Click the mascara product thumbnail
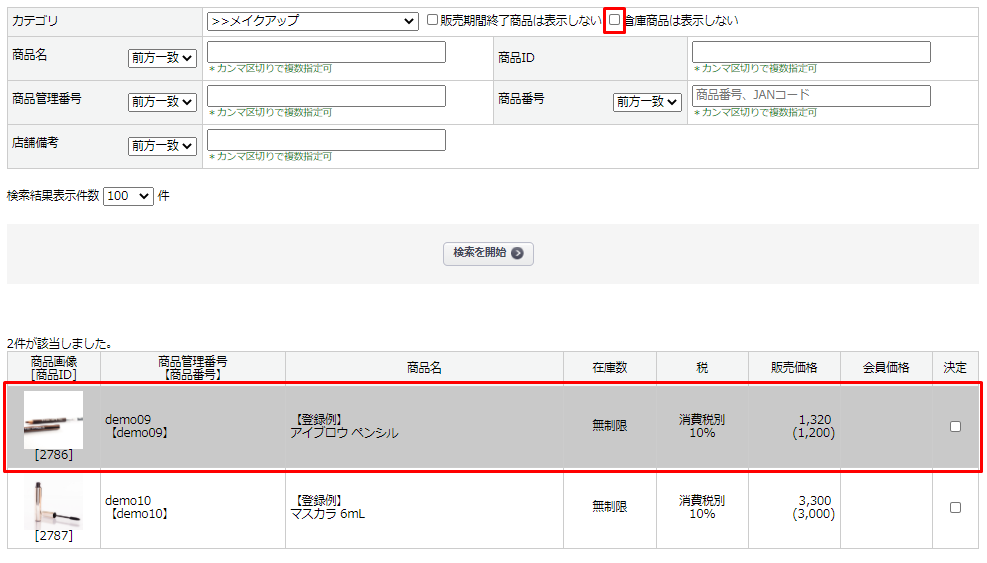The height and width of the screenshot is (563, 987). pyautogui.click(x=53, y=502)
